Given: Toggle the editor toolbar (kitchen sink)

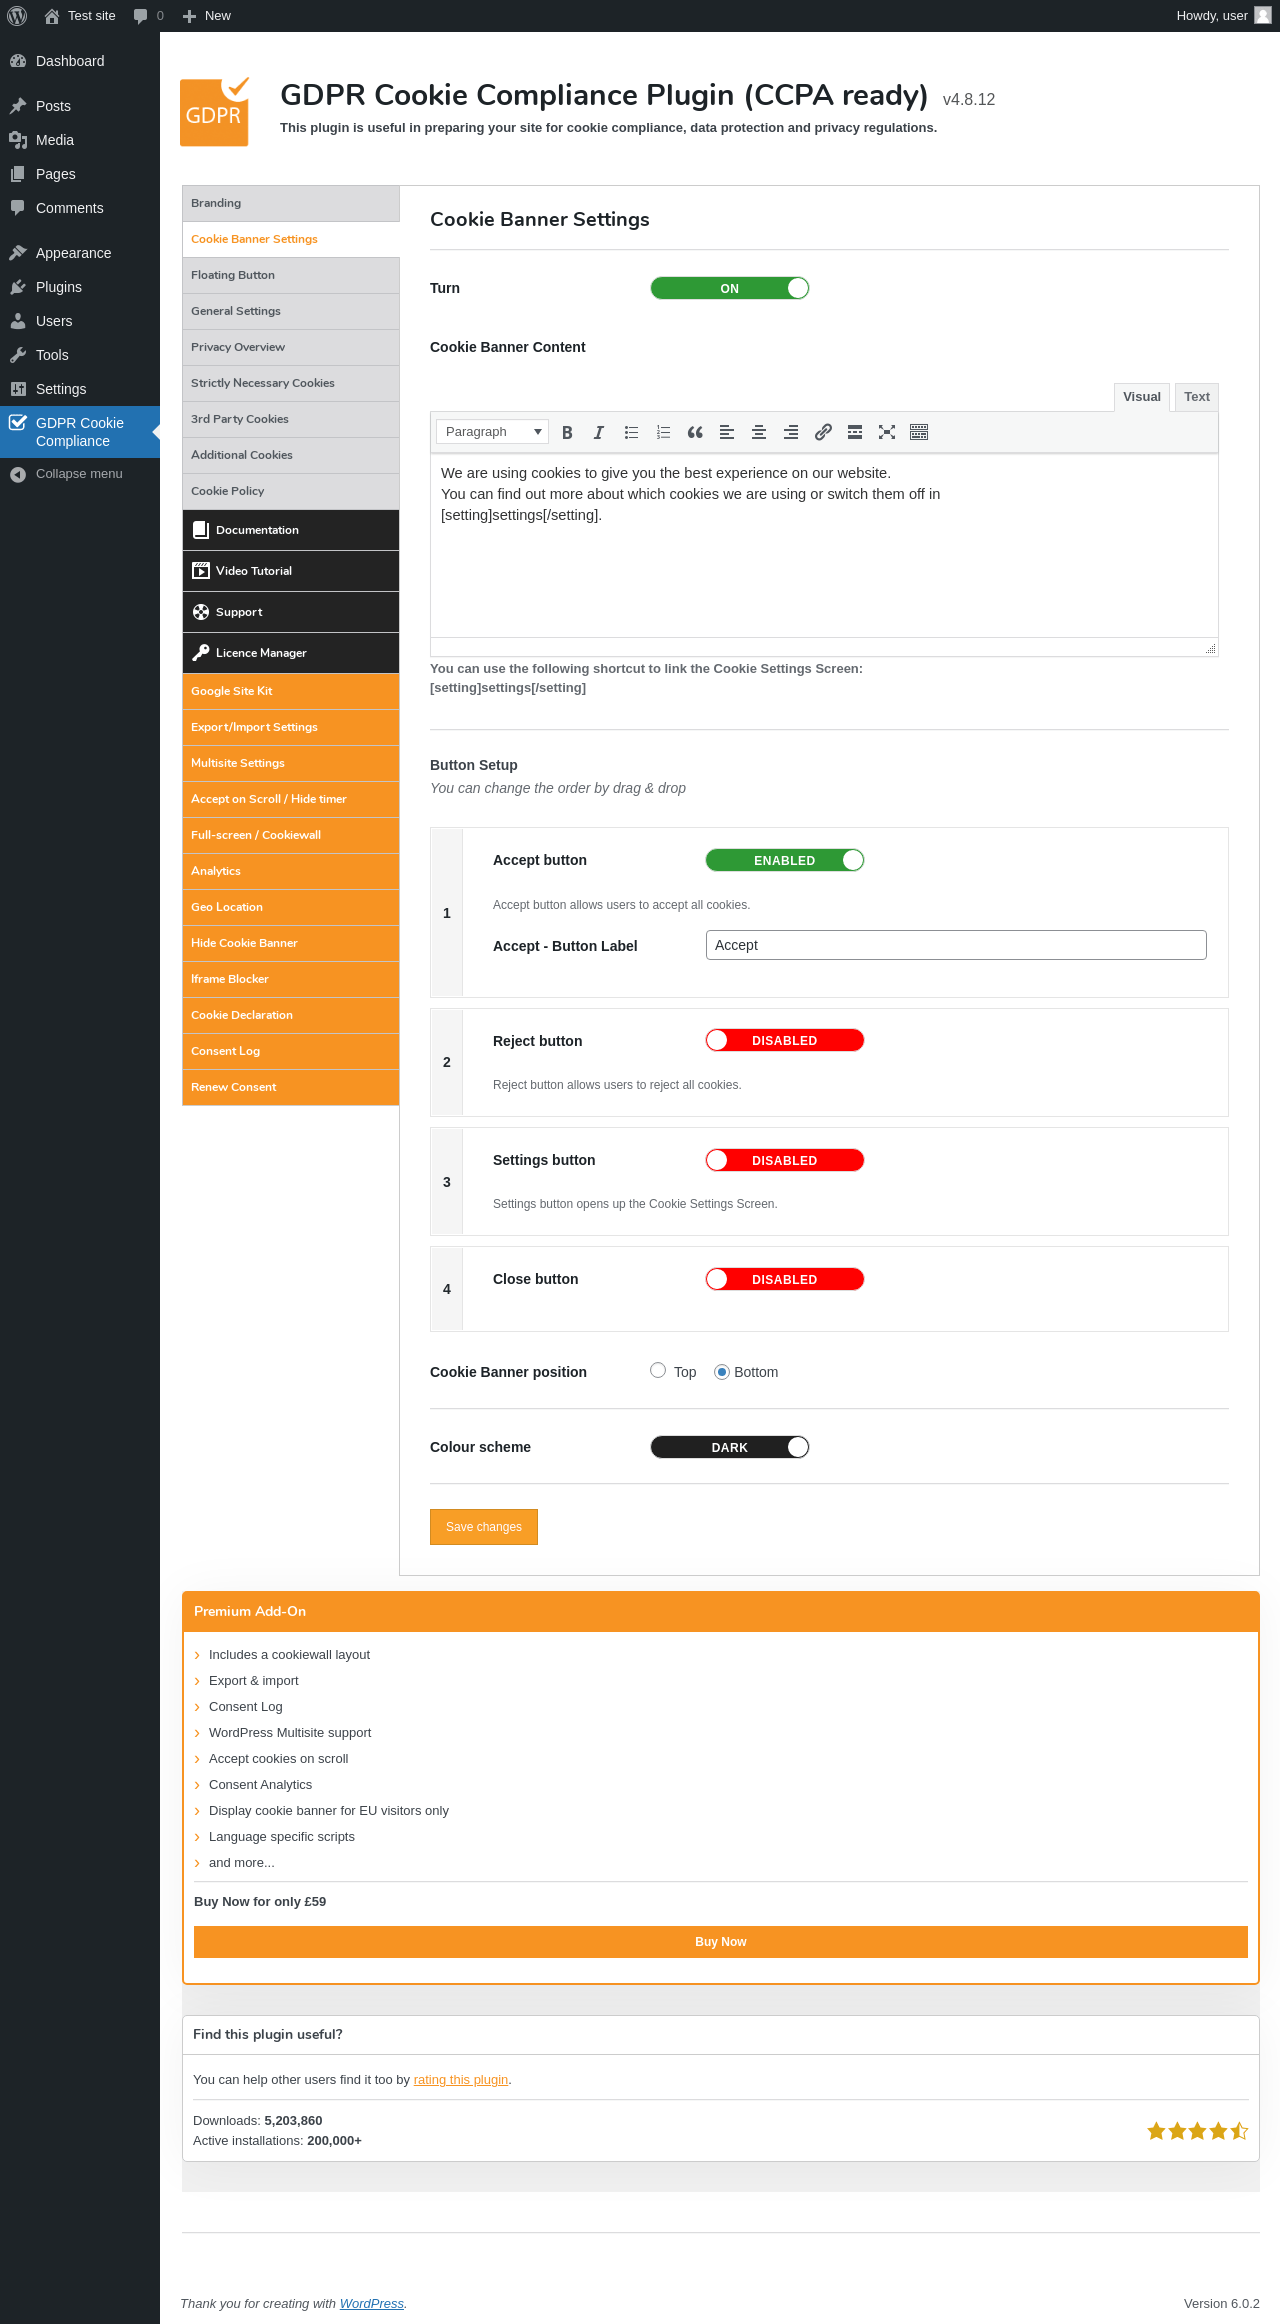Looking at the screenshot, I should click(919, 432).
